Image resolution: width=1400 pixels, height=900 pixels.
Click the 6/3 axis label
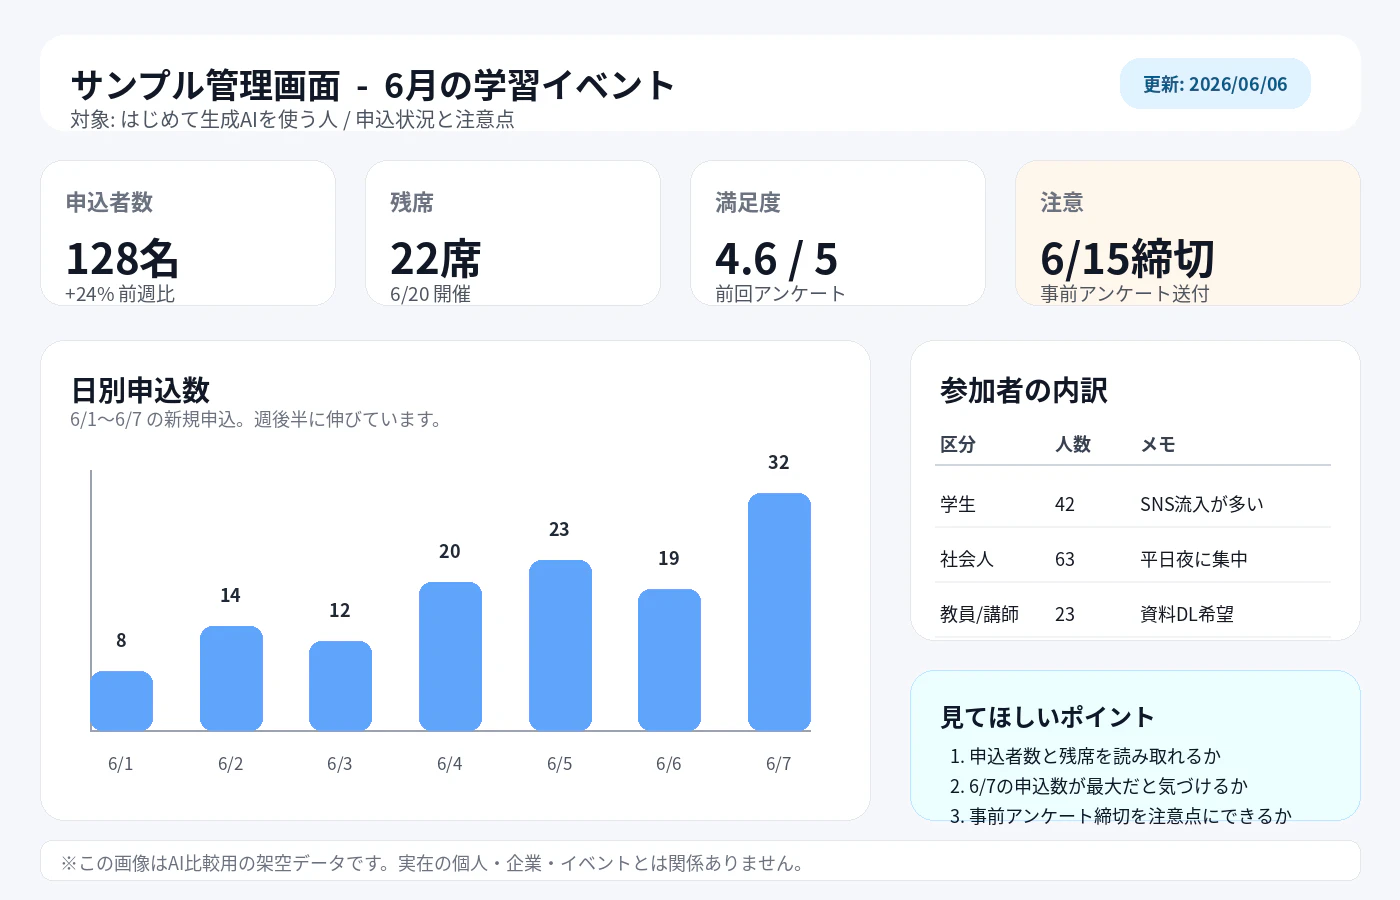point(340,764)
